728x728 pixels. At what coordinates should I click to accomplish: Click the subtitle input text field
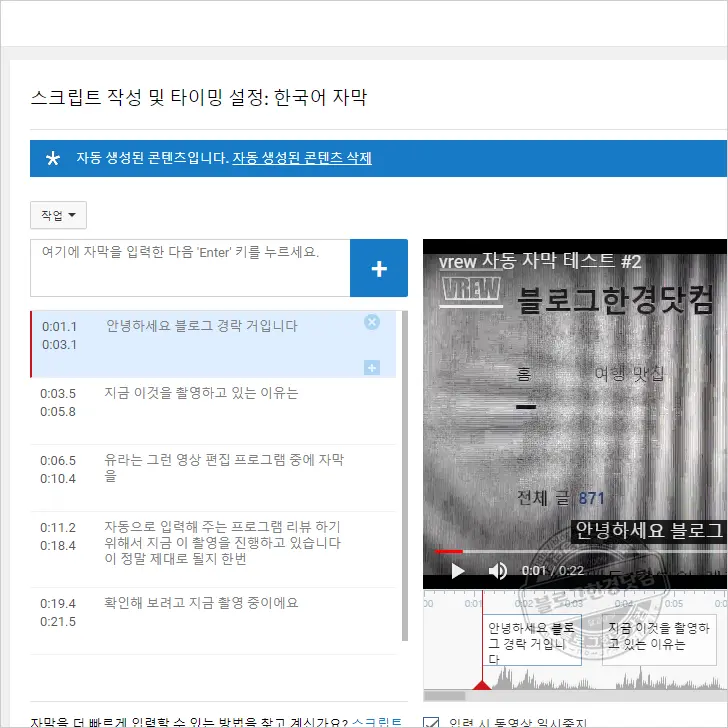pyautogui.click(x=190, y=268)
